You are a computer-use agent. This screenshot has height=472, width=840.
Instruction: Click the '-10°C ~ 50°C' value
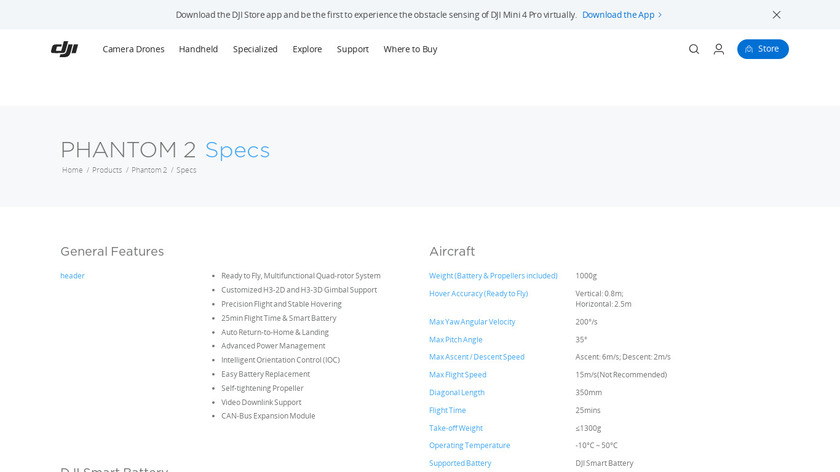coord(596,445)
